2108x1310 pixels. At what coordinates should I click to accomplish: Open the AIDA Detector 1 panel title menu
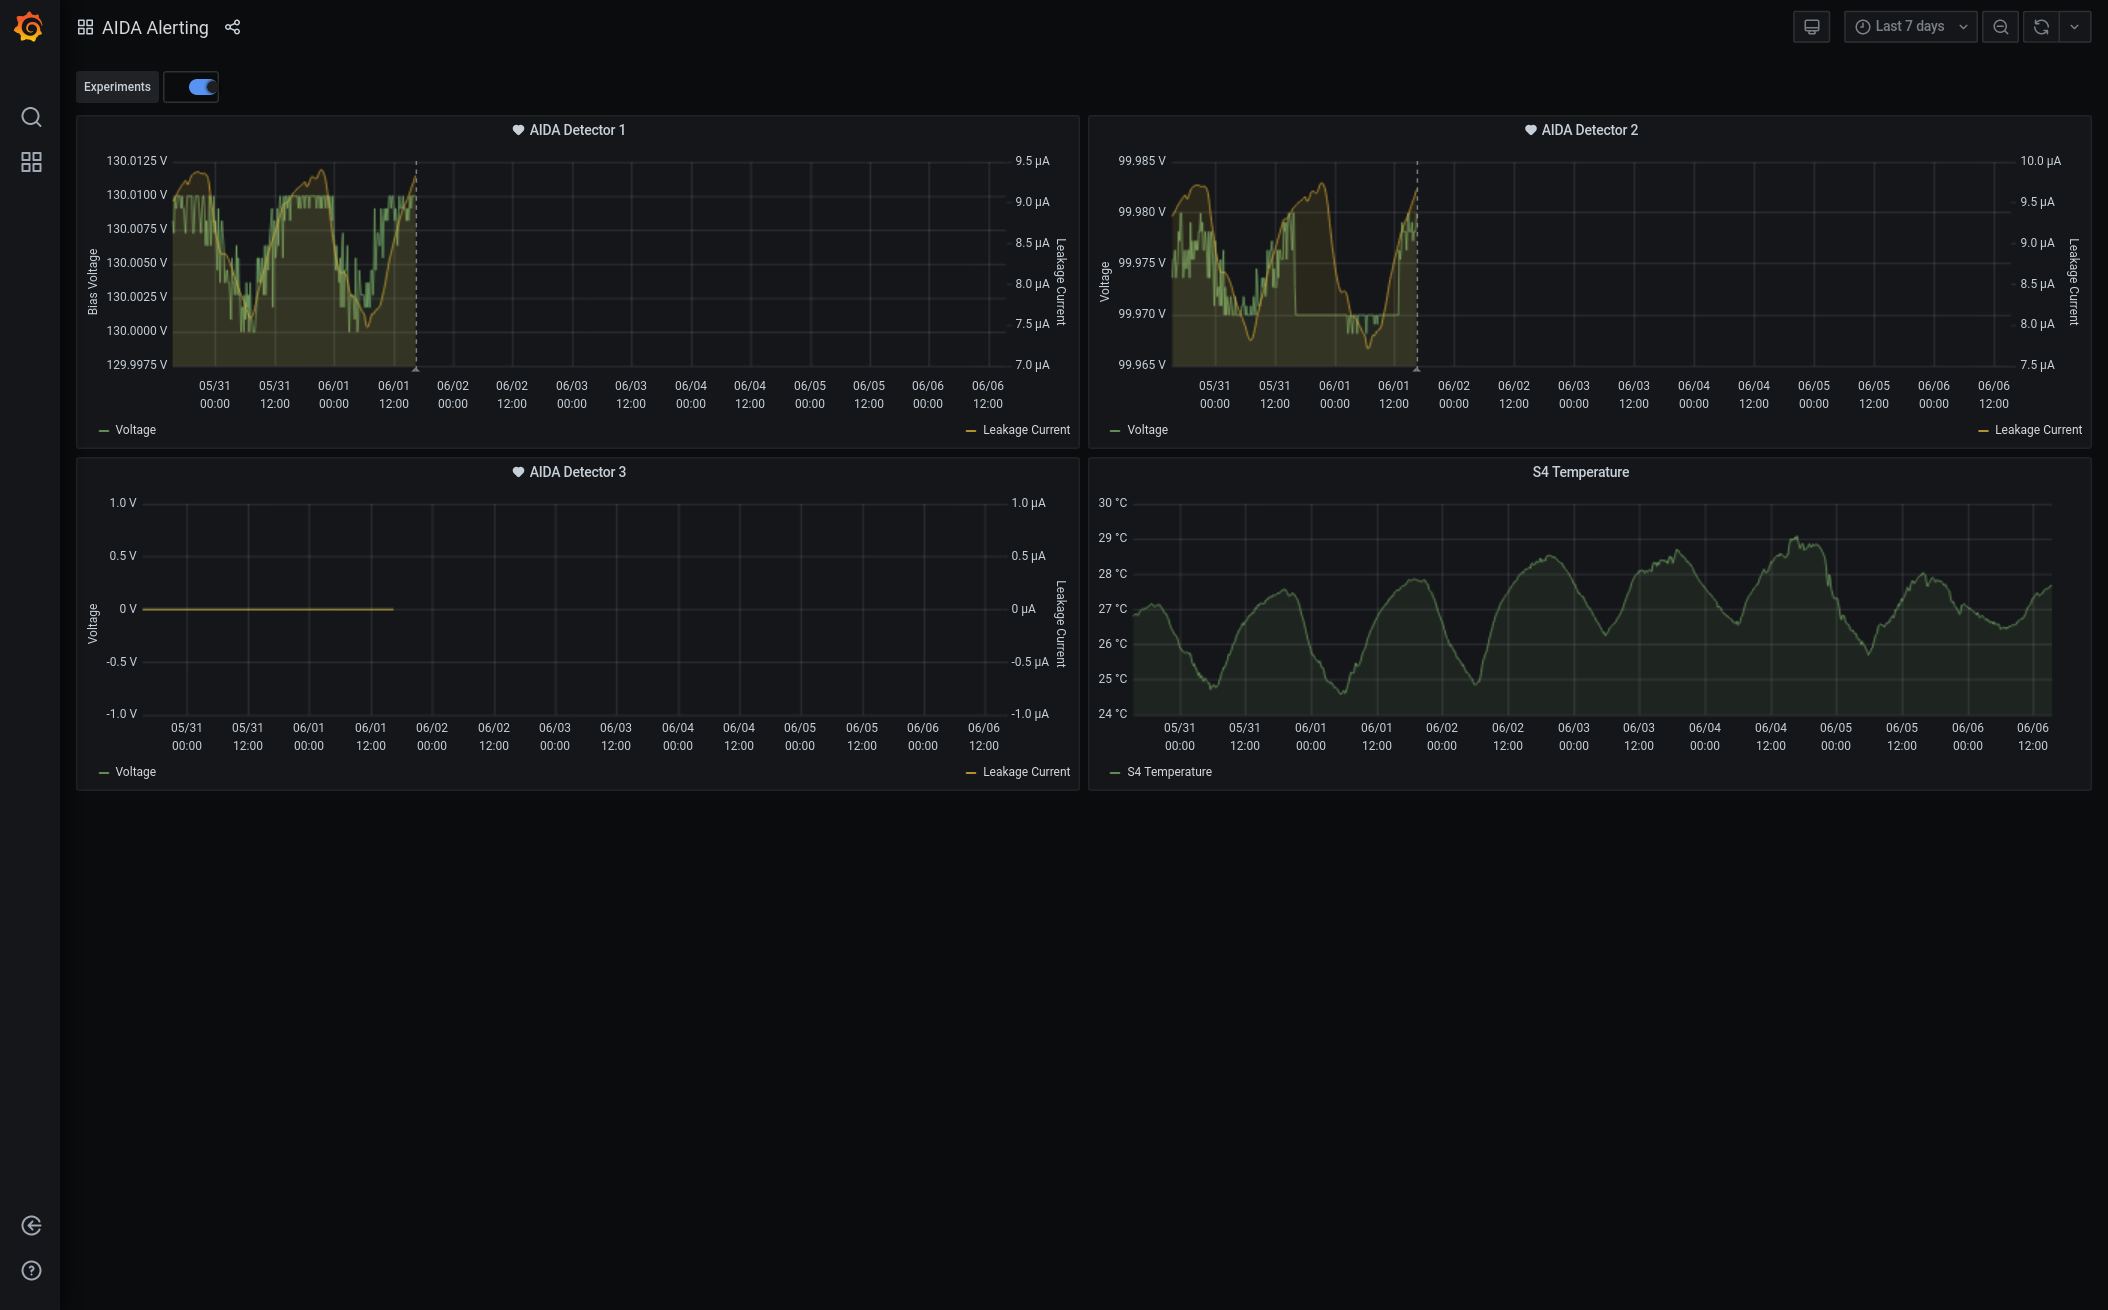(x=577, y=130)
